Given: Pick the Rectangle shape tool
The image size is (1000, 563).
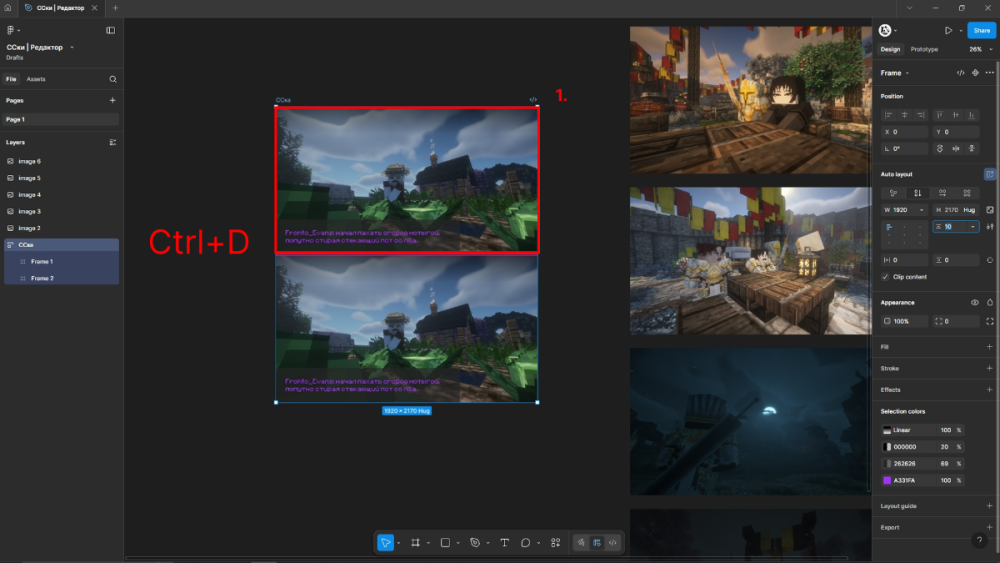Looking at the screenshot, I should pyautogui.click(x=446, y=542).
